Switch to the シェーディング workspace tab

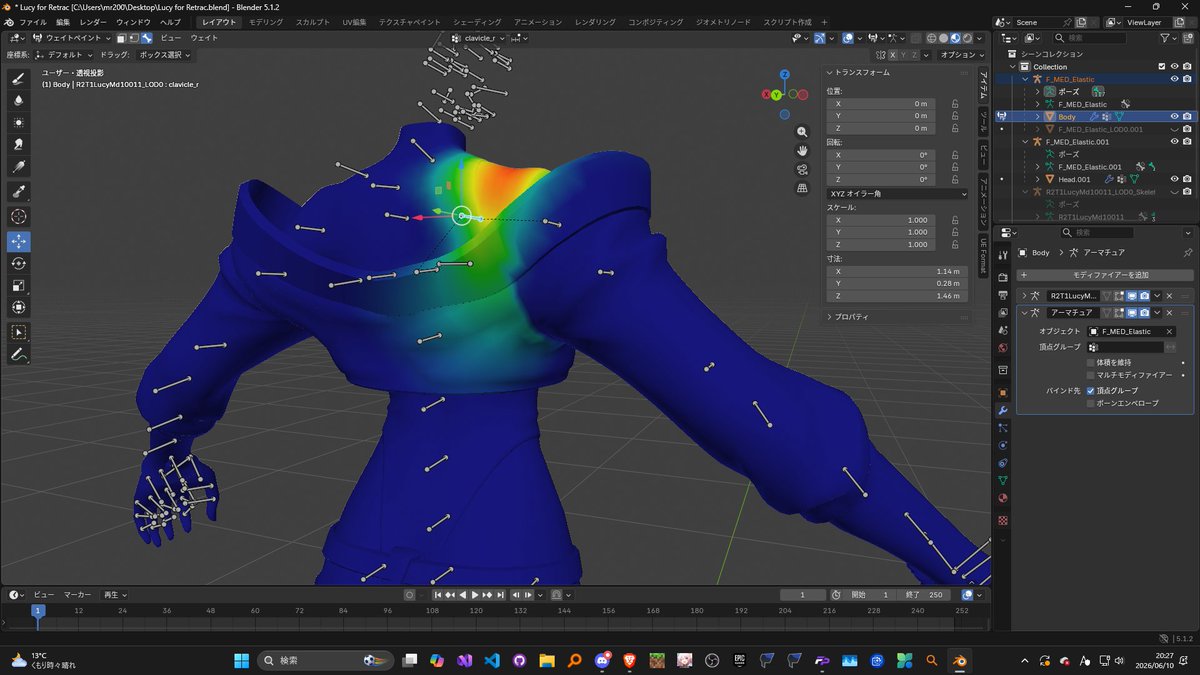click(x=477, y=21)
